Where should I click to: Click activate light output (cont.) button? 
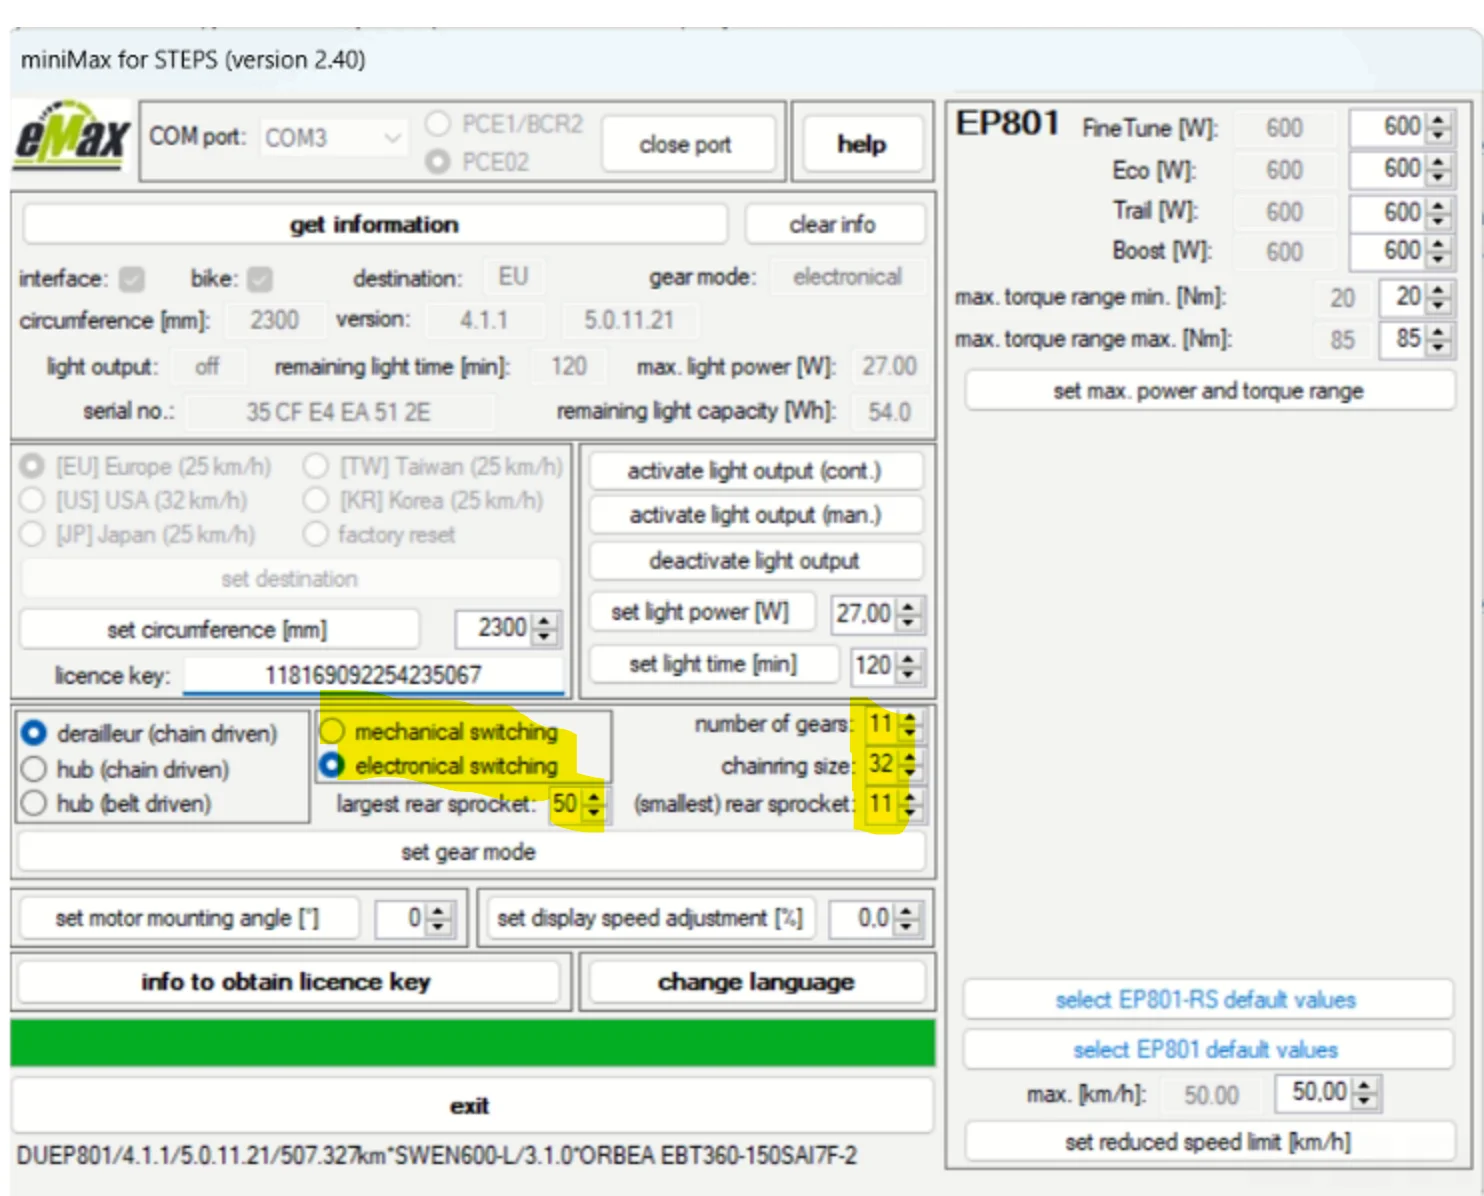(x=755, y=471)
